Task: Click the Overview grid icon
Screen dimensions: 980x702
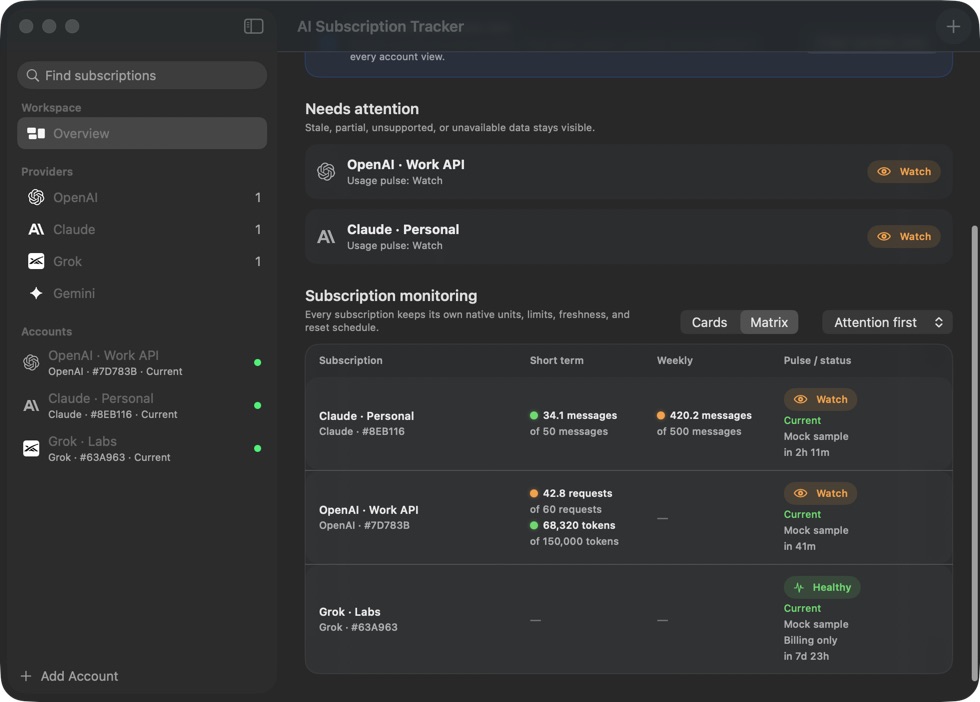Action: coord(36,133)
